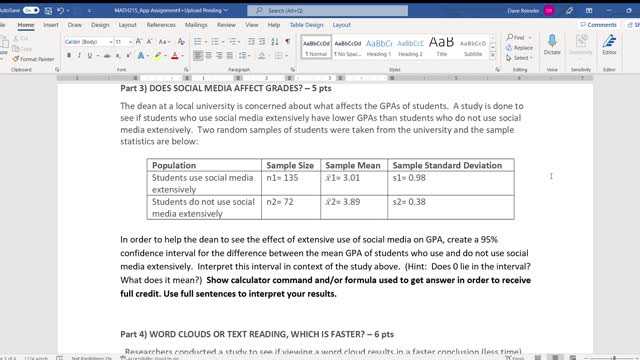Apply the red font color
Image resolution: width=640 pixels, height=360 pixels.
point(175,56)
